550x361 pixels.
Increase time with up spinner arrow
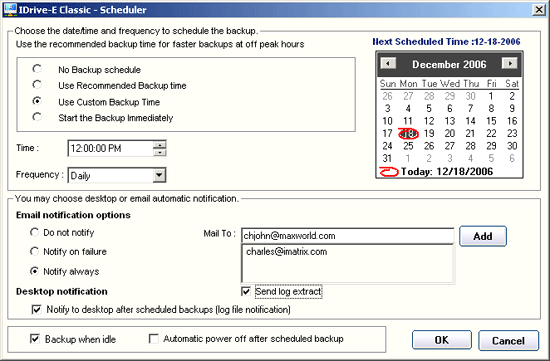click(x=160, y=145)
